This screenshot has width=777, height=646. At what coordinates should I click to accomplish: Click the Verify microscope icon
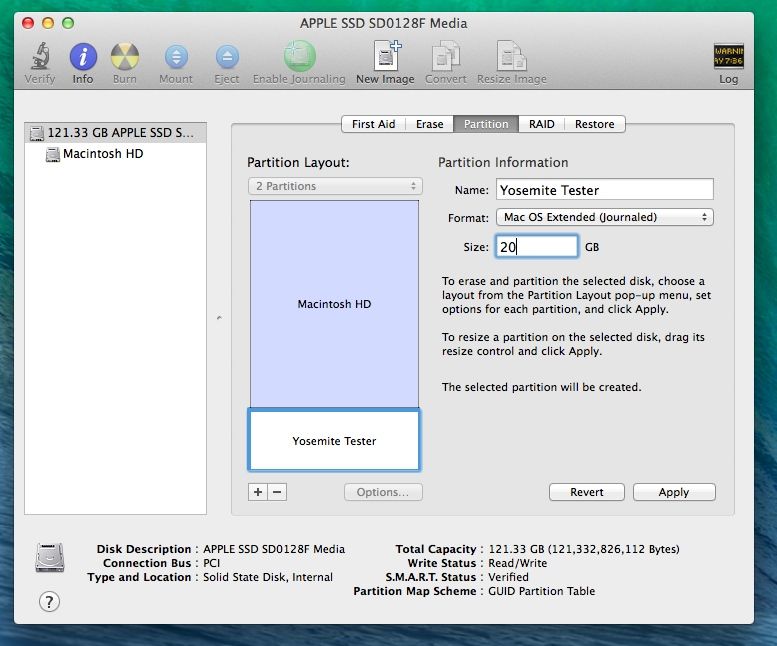(40, 57)
